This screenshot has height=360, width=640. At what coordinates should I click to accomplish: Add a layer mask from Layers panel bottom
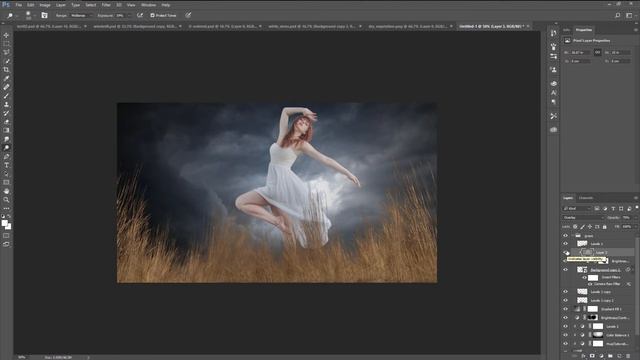[x=592, y=356]
